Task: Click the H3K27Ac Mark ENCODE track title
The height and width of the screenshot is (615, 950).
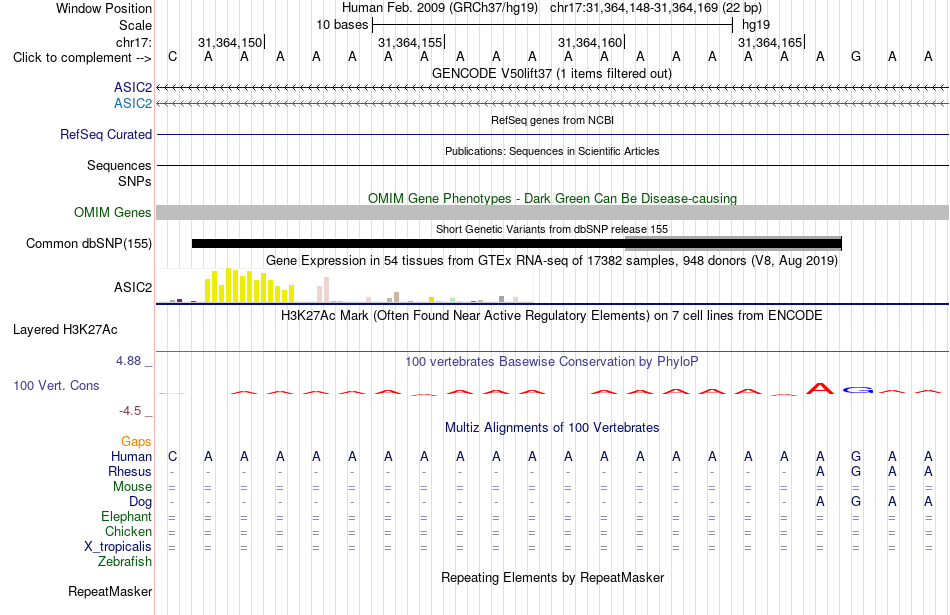Action: [551, 316]
